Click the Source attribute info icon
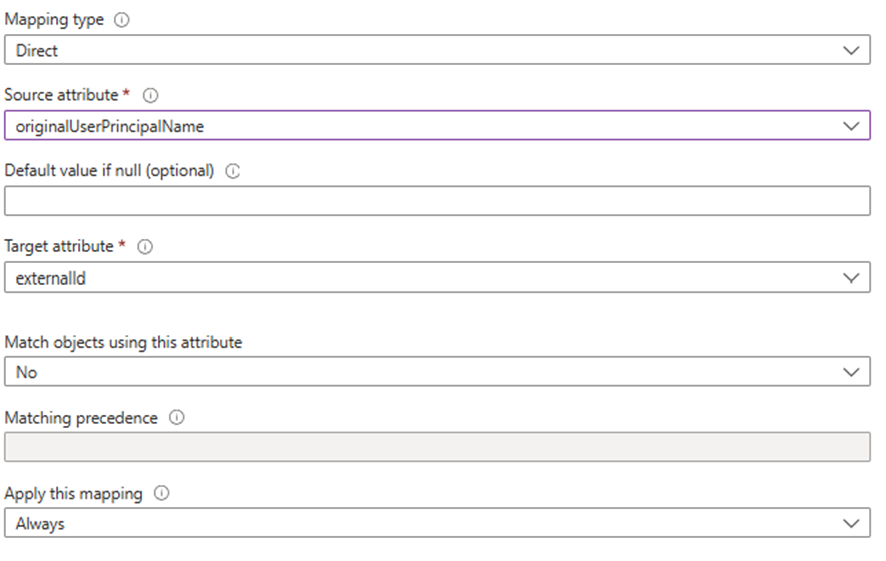Image resolution: width=886 pixels, height=561 pixels. (x=152, y=96)
